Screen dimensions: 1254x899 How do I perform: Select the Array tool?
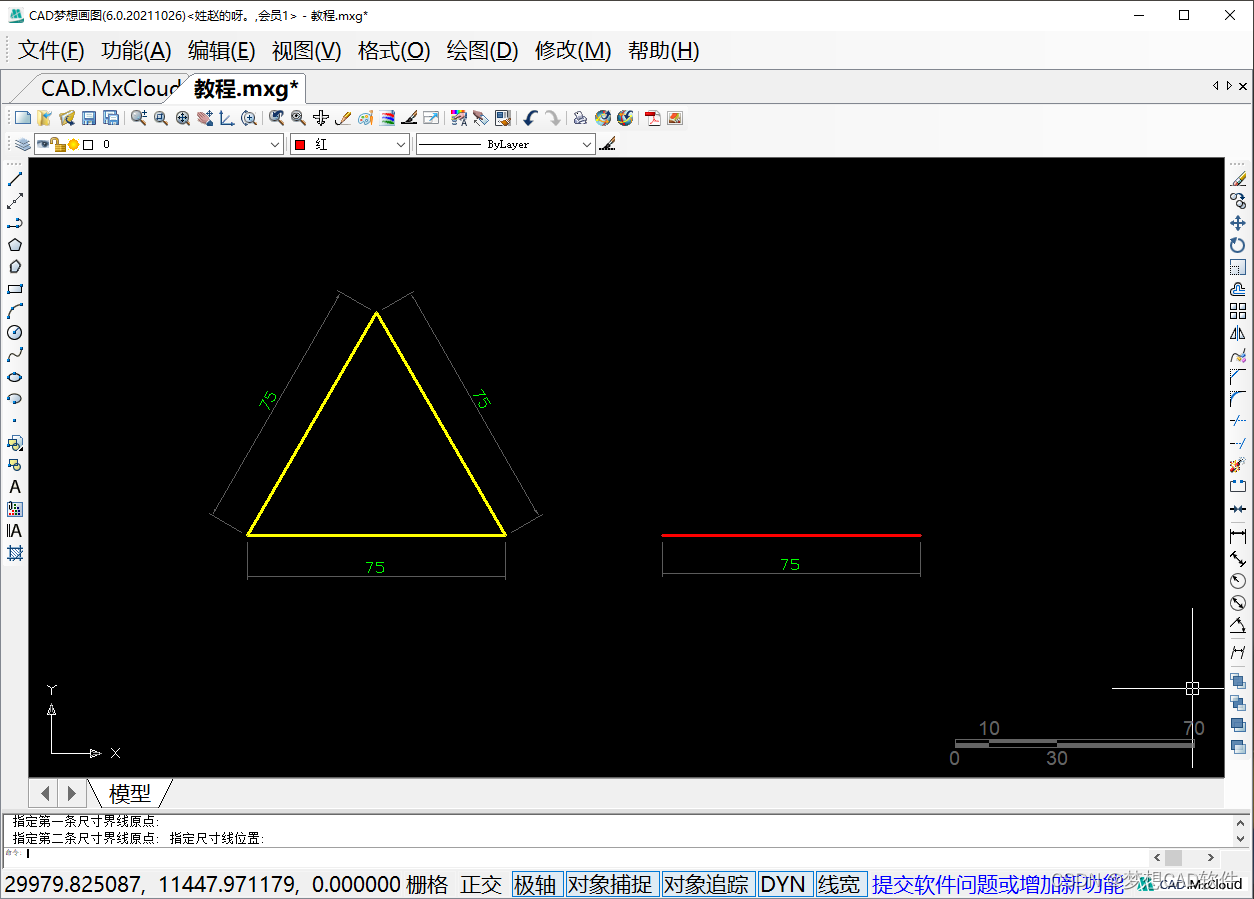click(1238, 311)
